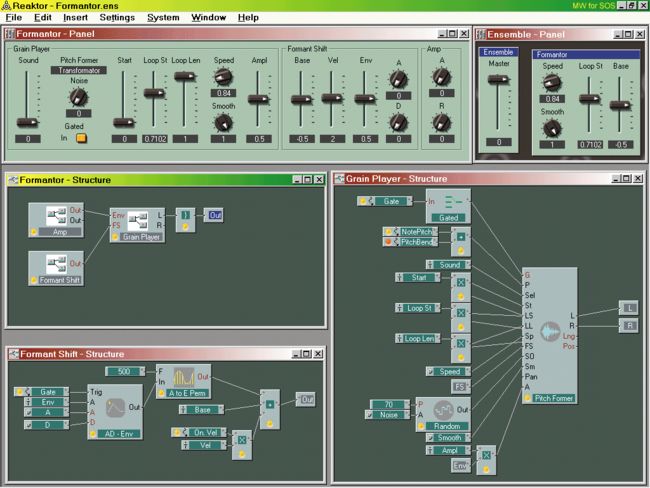Select the Gate module in Grain Player Structure
Screen dimensions: 650x488
click(385, 201)
